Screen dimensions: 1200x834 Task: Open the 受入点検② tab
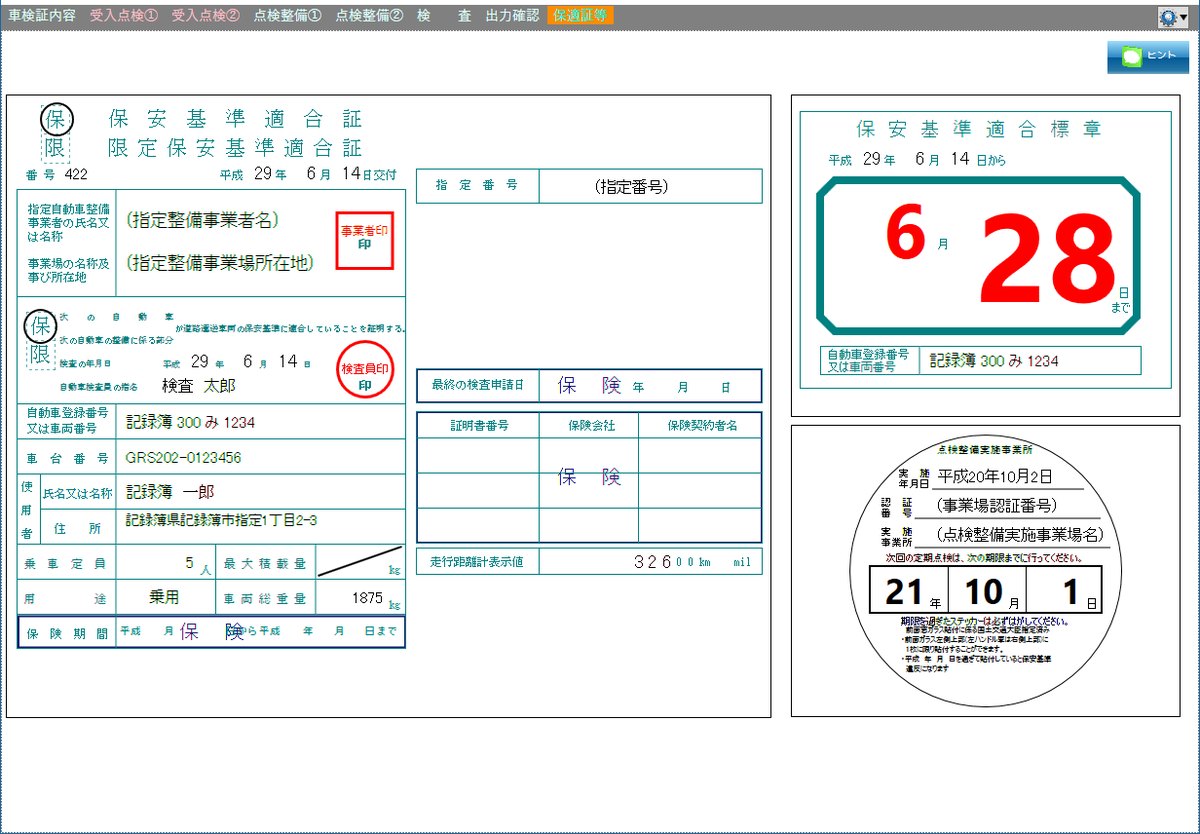pyautogui.click(x=205, y=16)
